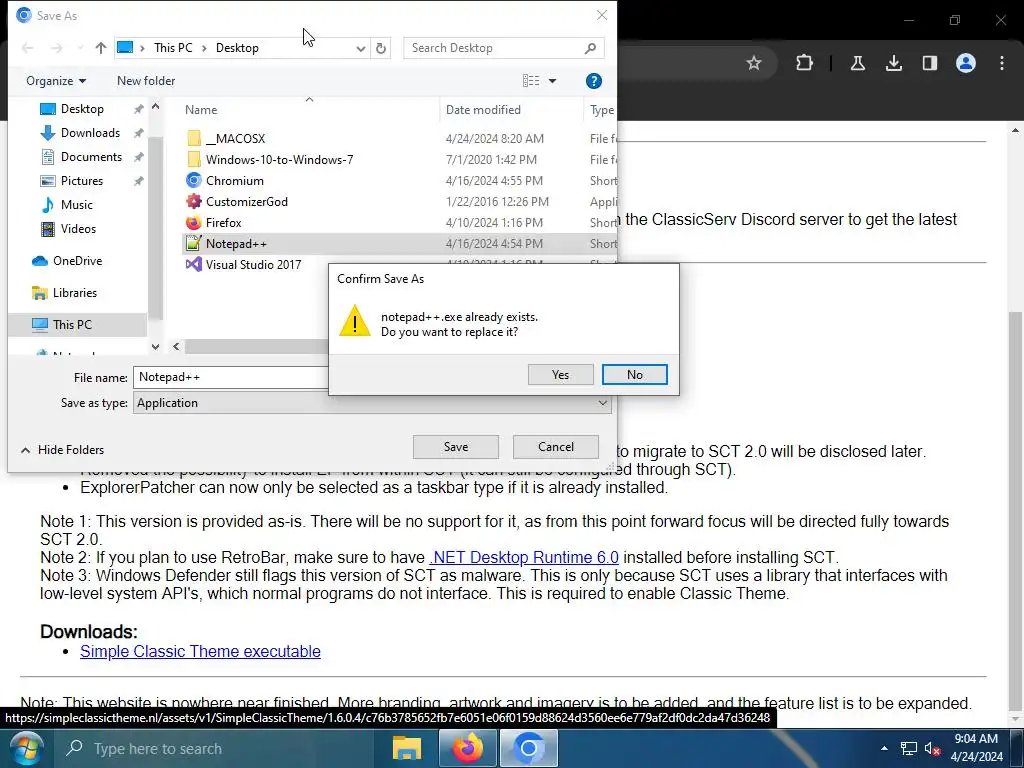Open the Windows Start button

[x=25, y=748]
